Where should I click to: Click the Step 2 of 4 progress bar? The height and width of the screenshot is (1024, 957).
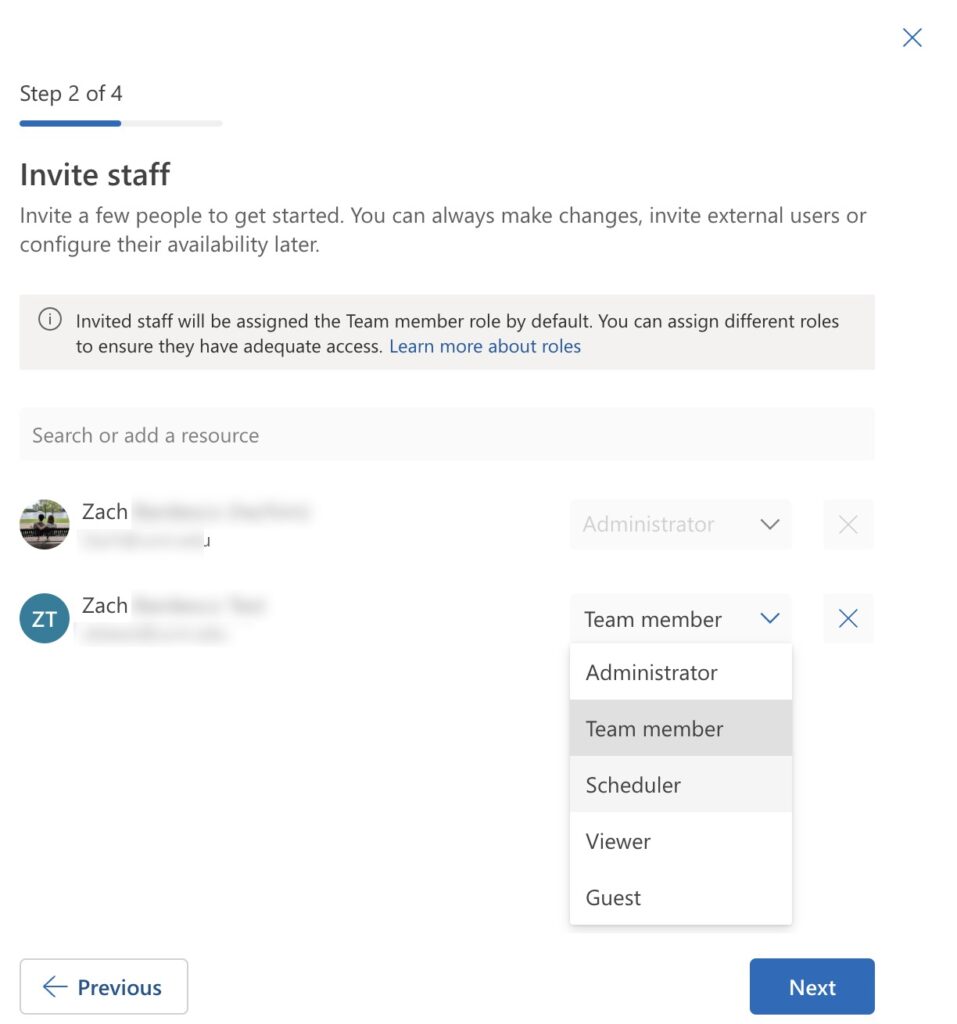point(121,123)
